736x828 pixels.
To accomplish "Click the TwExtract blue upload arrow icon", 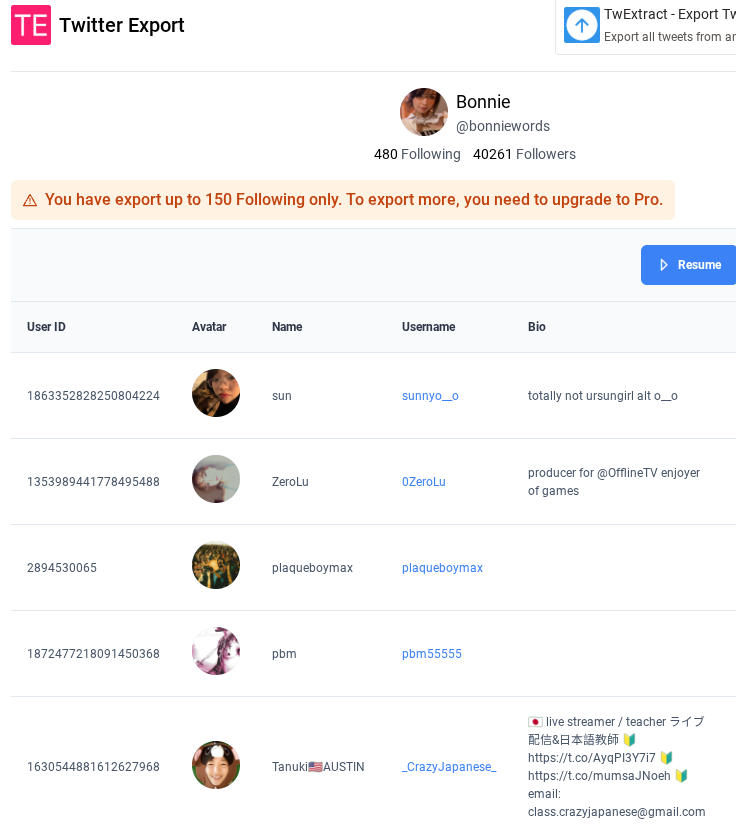I will (x=581, y=25).
